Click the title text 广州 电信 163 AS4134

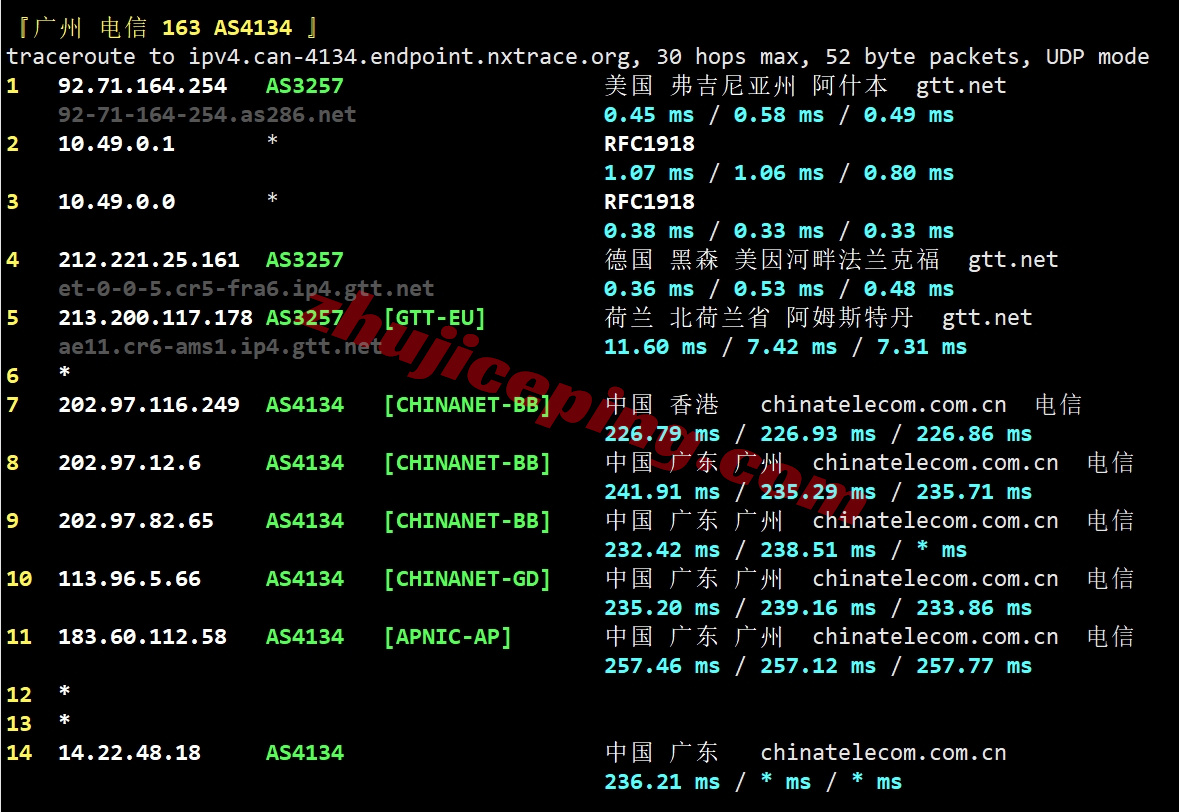click(x=167, y=28)
